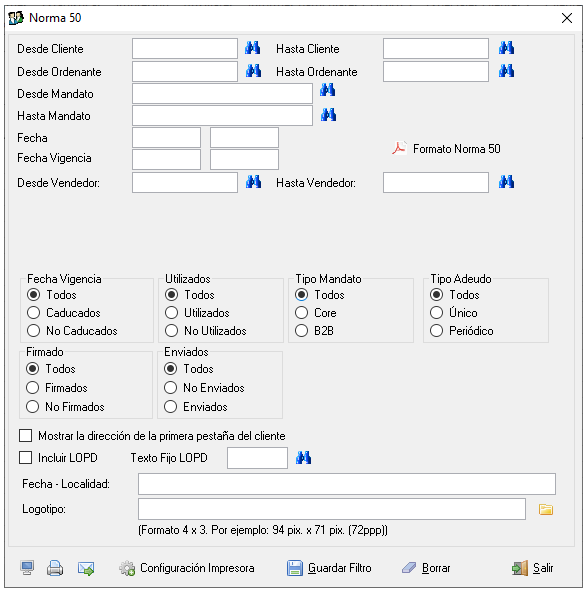Viewport: 588px width, 592px height.
Task: Open the Hasta Ordenante search binoculars
Action: pyautogui.click(x=506, y=71)
